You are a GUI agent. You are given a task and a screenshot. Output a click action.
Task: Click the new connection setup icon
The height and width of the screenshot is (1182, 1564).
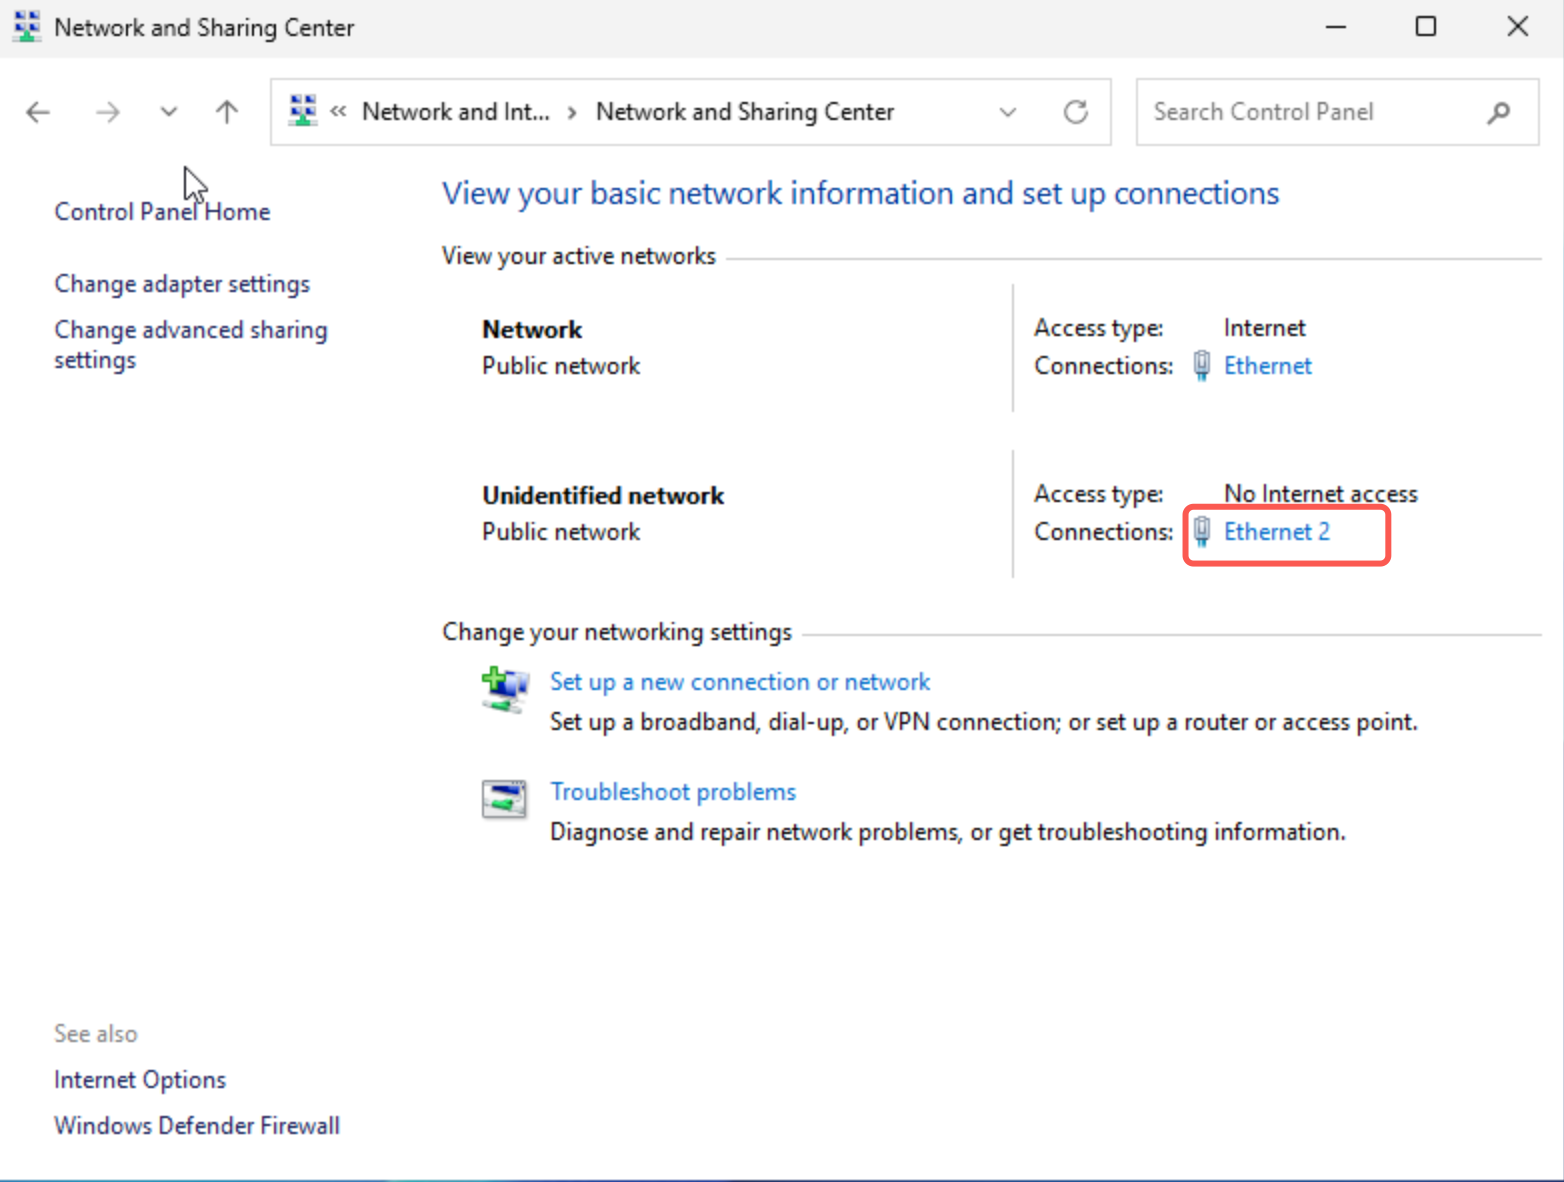[505, 689]
